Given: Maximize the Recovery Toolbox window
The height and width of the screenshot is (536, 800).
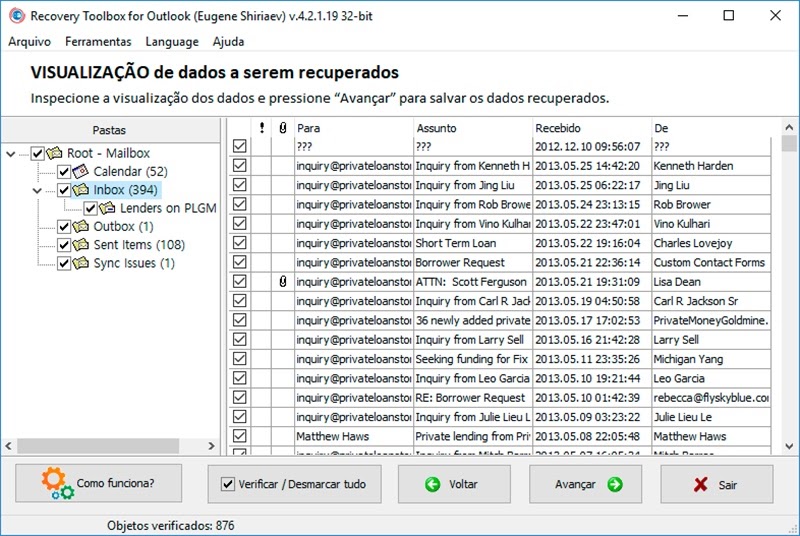Looking at the screenshot, I should (729, 15).
